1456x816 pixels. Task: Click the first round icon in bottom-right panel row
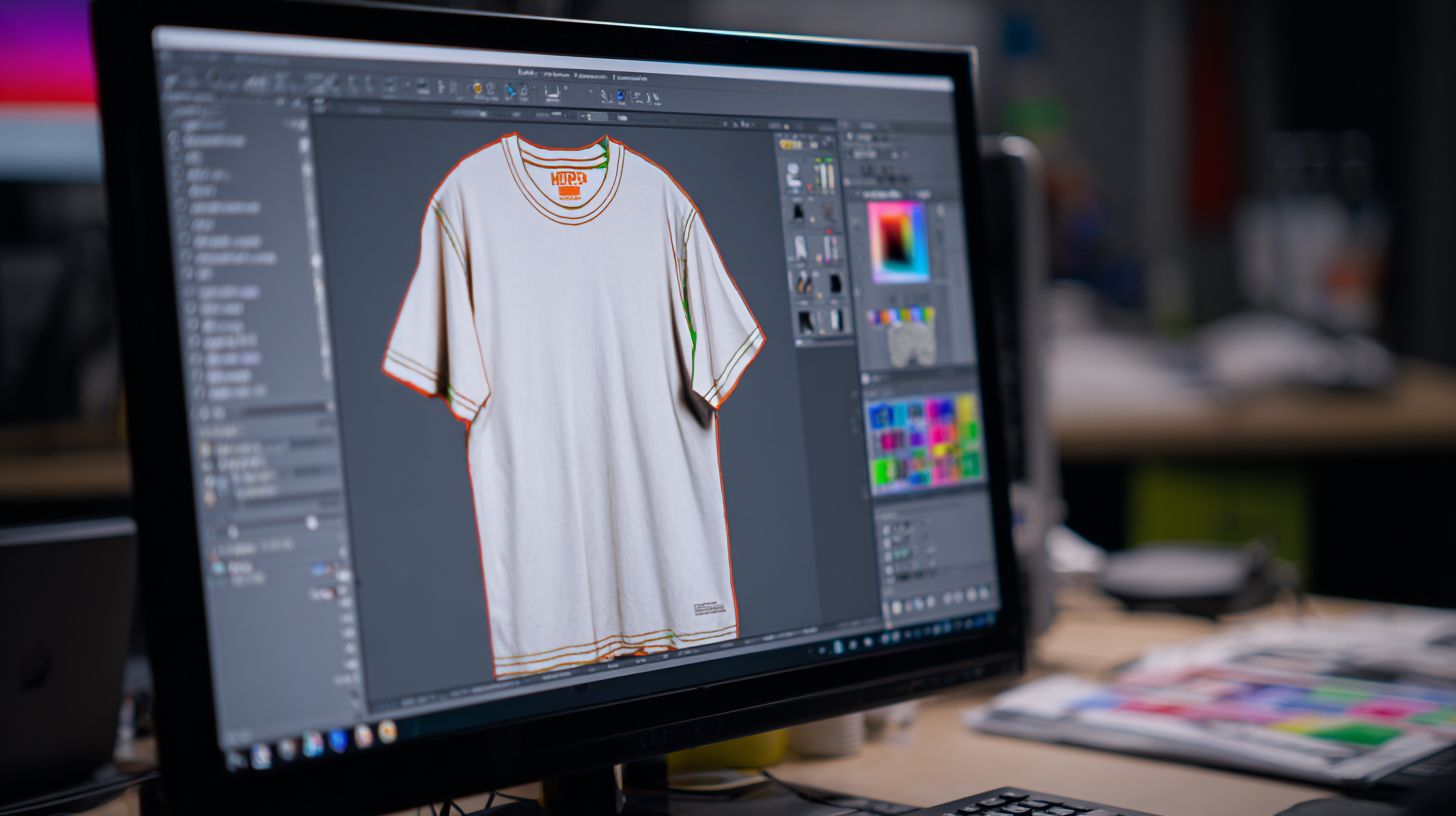[x=897, y=606]
